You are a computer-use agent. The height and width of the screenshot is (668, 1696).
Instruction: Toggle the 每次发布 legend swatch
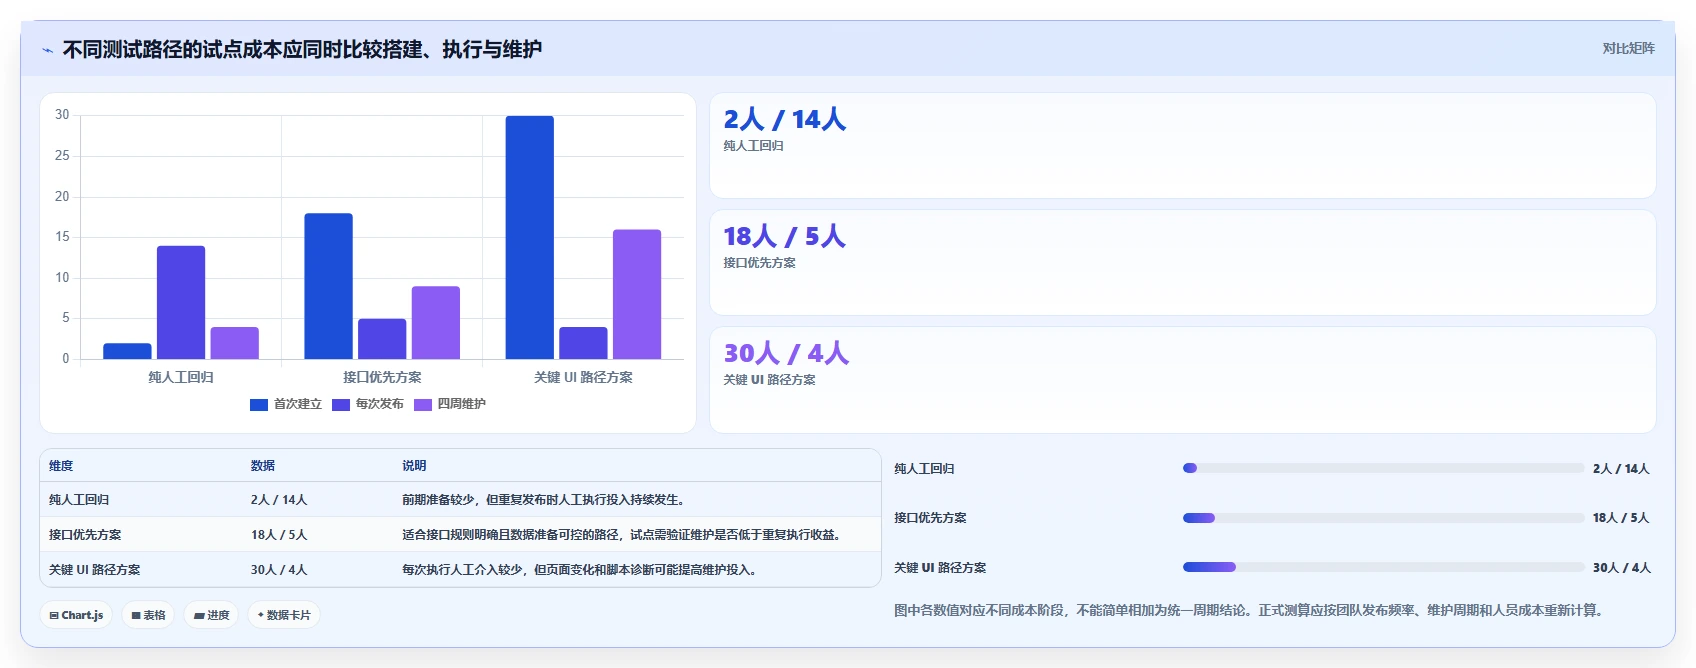(x=341, y=405)
